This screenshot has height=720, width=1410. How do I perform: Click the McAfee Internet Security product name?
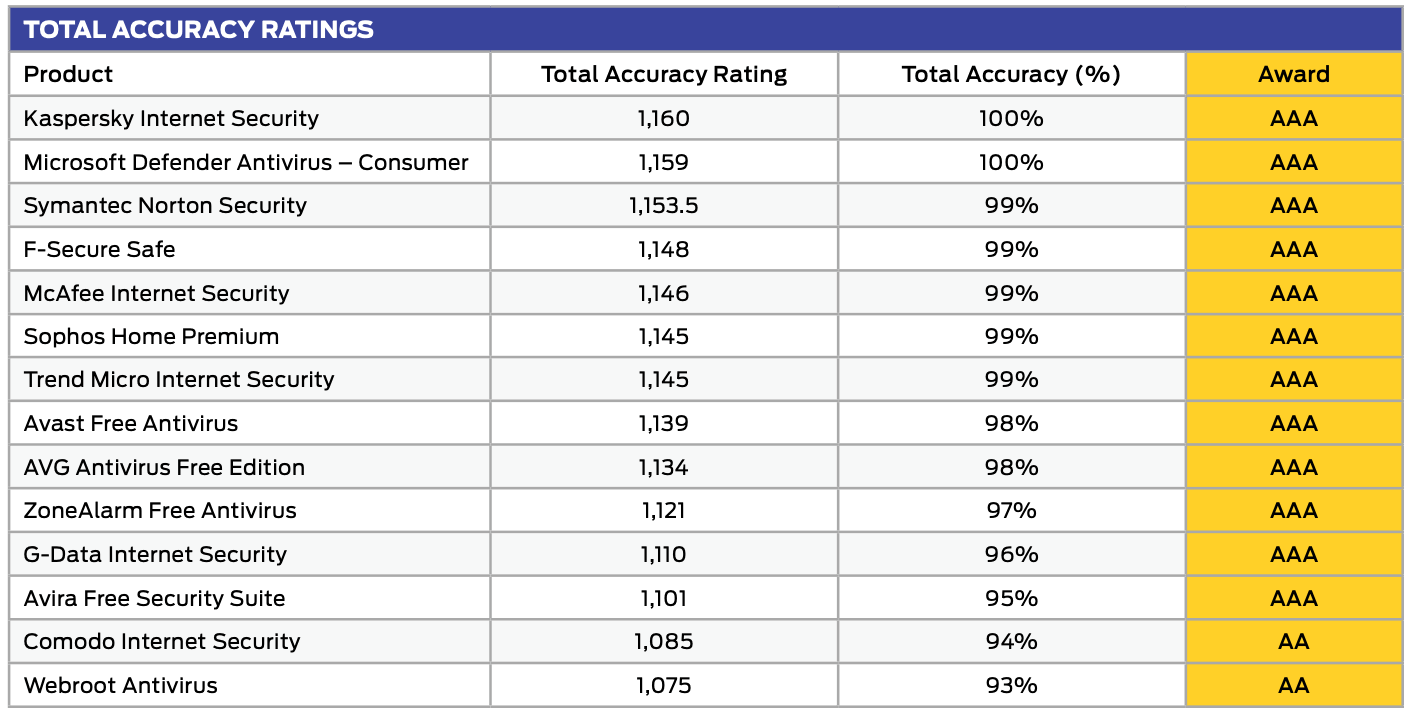point(156,293)
